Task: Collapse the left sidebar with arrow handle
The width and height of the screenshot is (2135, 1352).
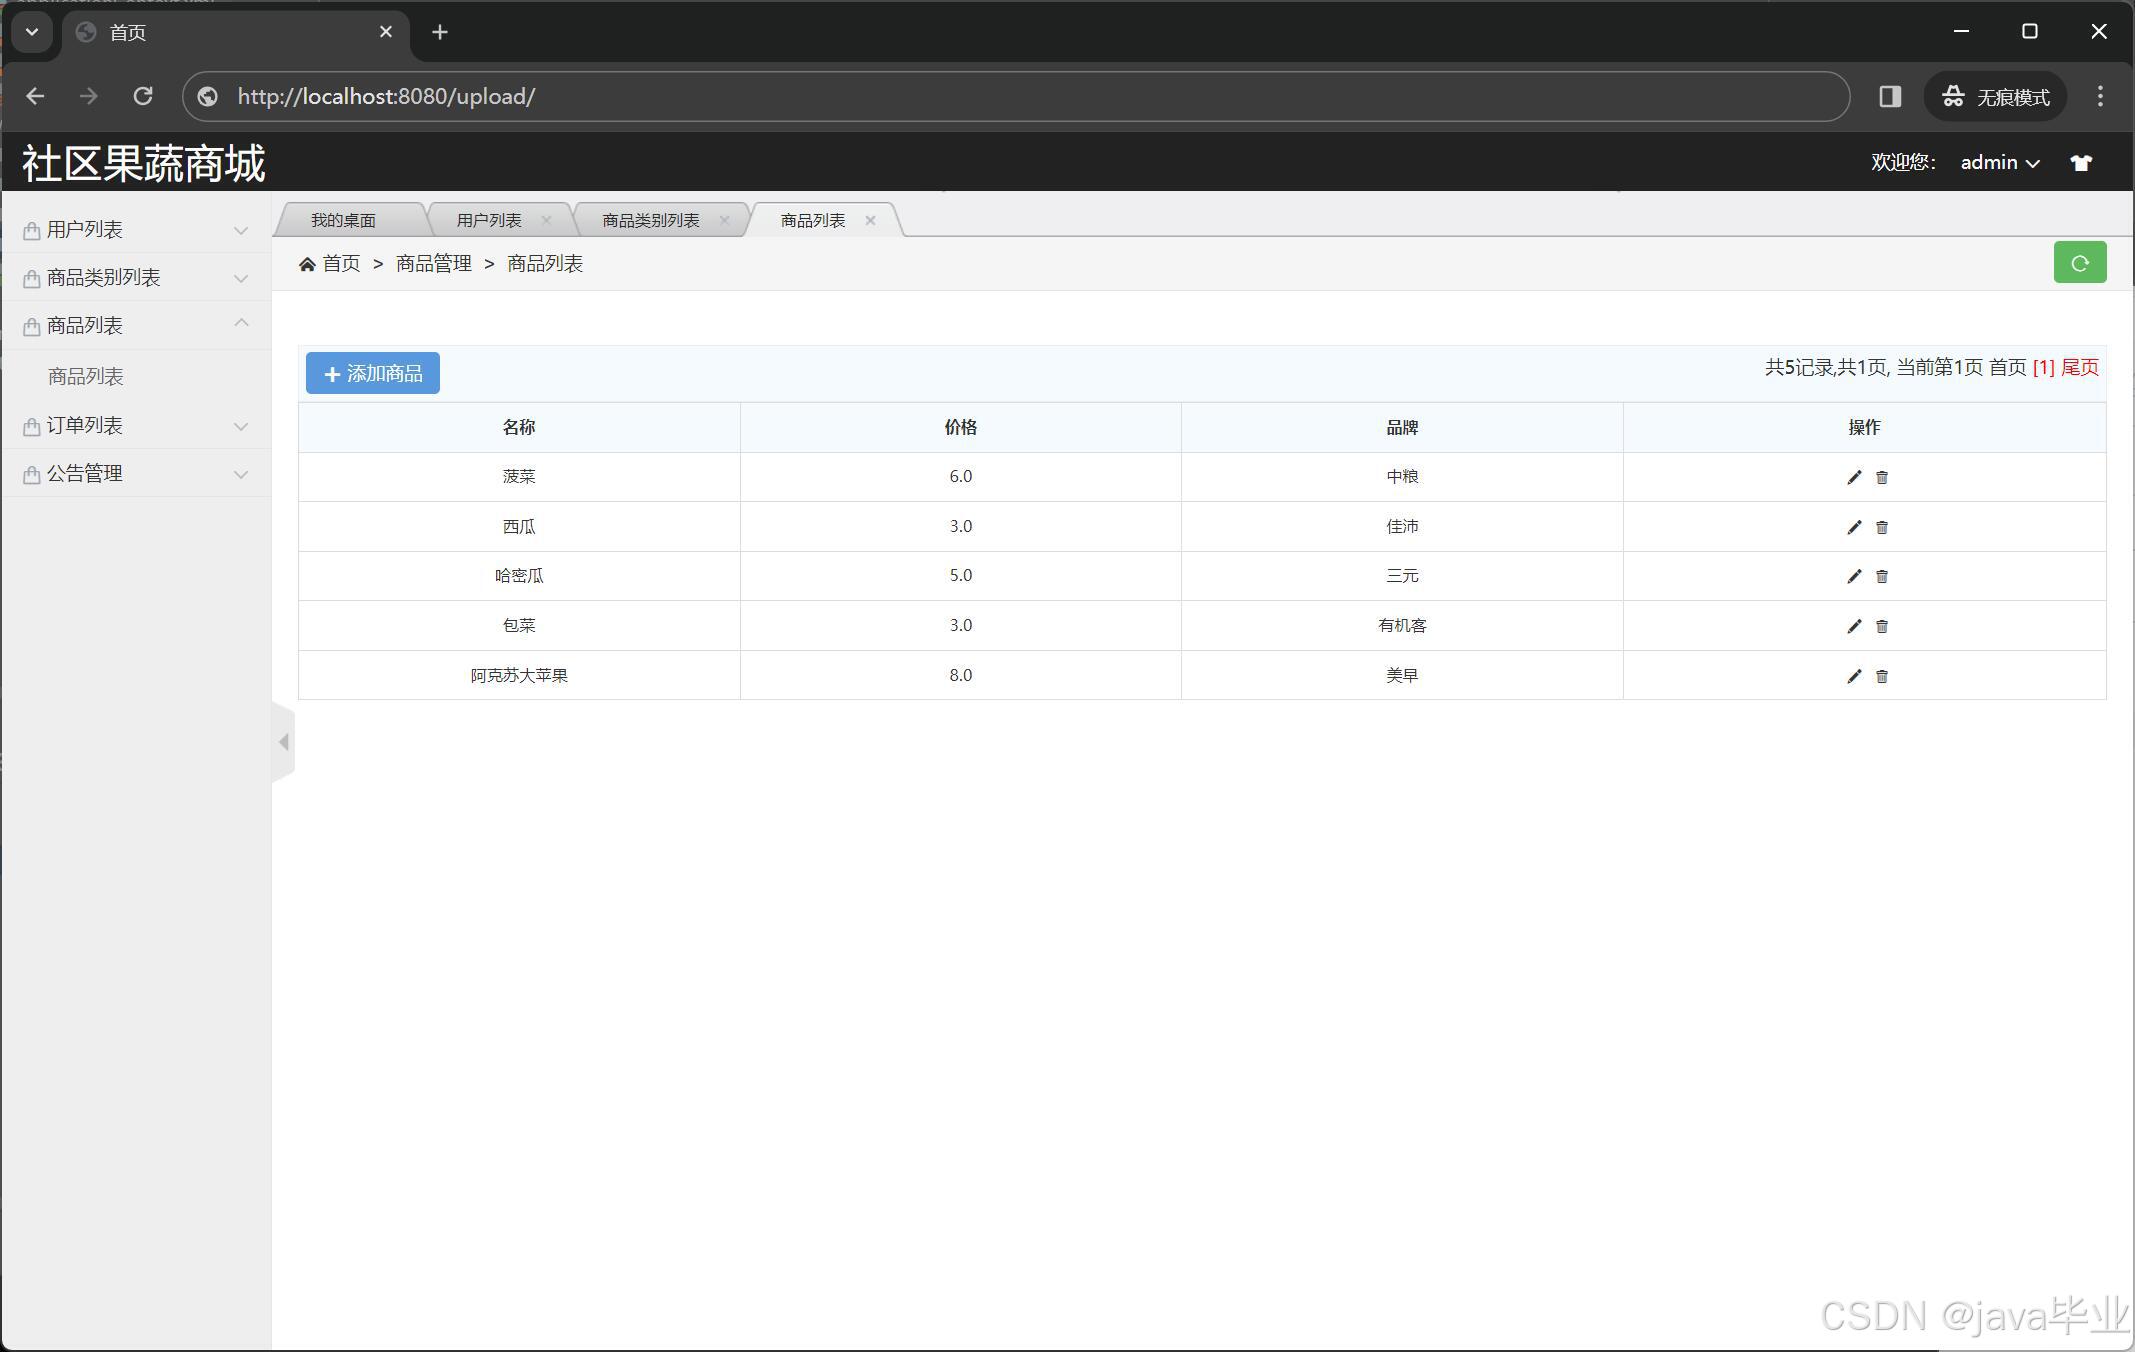Action: 284,742
